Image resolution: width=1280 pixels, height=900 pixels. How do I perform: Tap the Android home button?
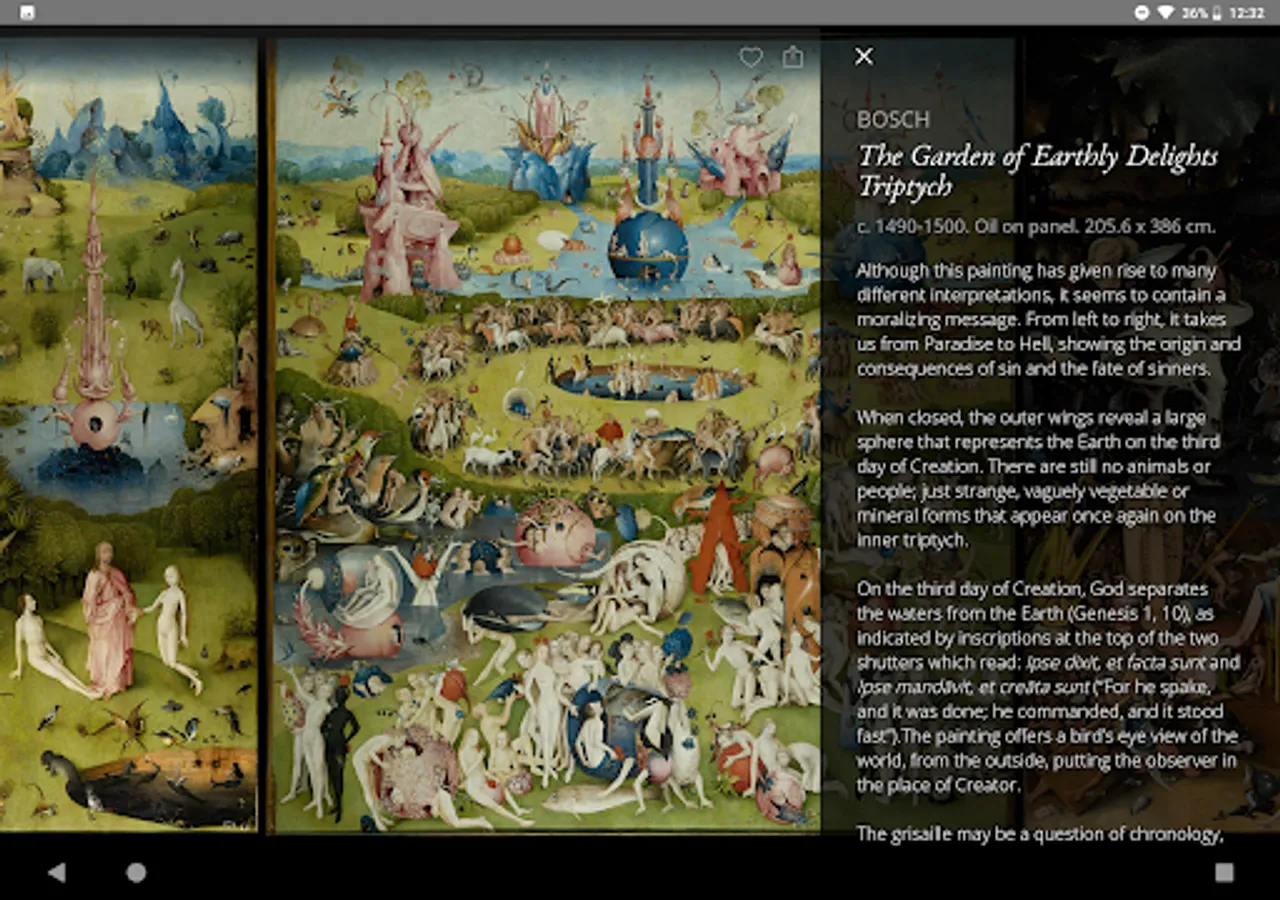(x=136, y=872)
